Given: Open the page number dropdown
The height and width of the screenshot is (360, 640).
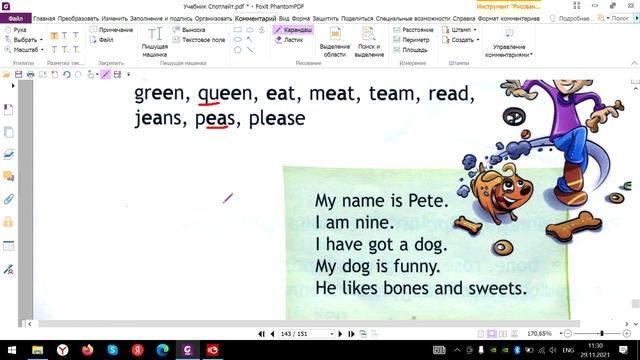Looking at the screenshot, I should click(331, 334).
